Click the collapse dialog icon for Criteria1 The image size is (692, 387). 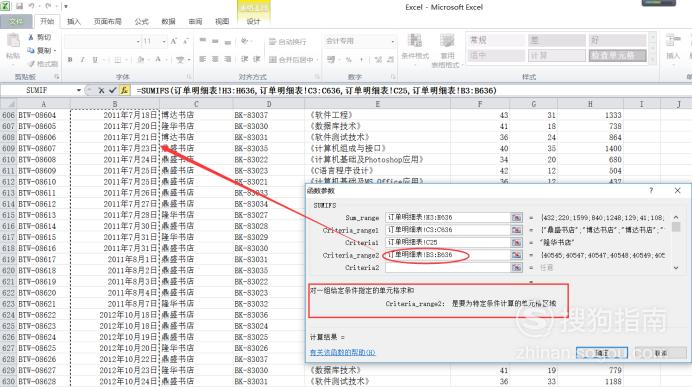tap(516, 242)
